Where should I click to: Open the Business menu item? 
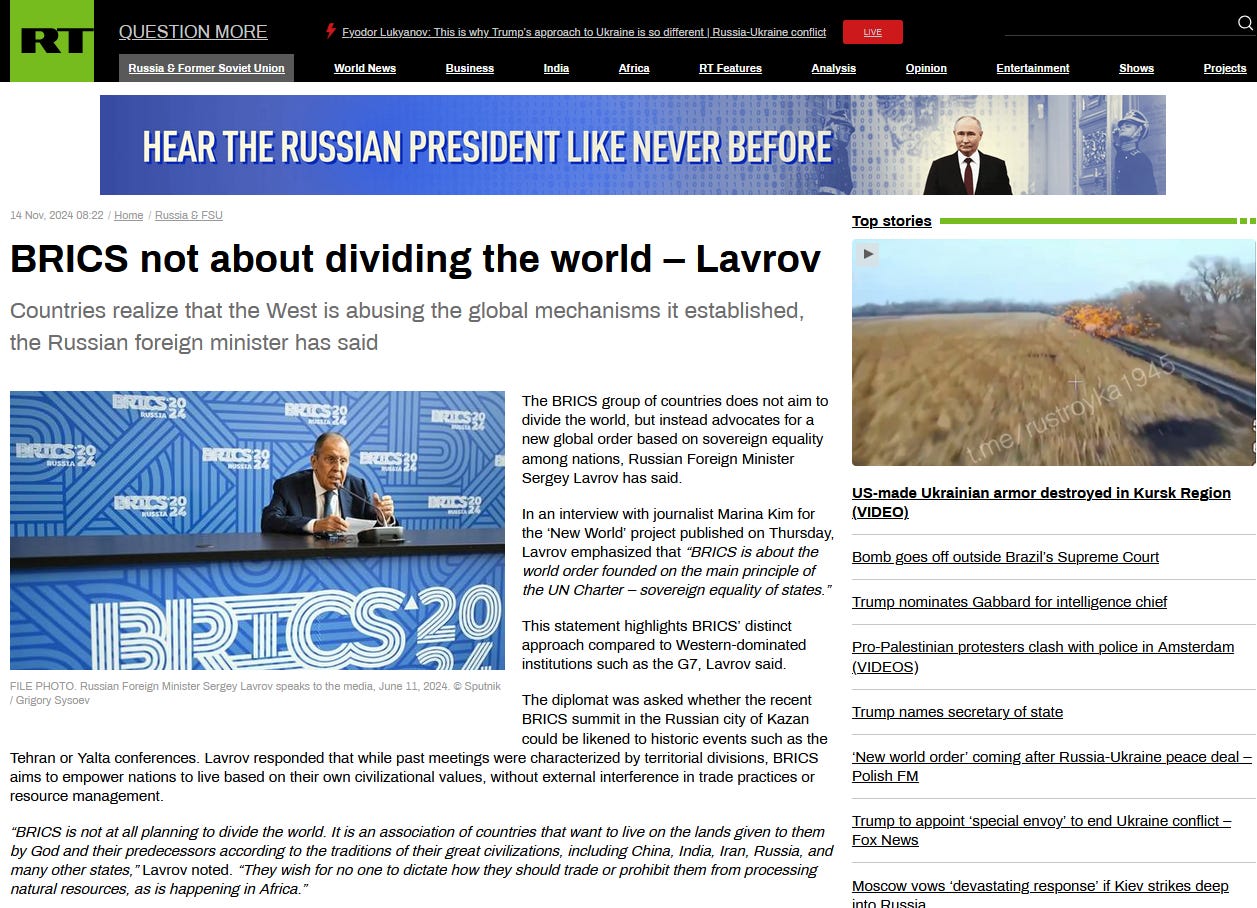470,68
